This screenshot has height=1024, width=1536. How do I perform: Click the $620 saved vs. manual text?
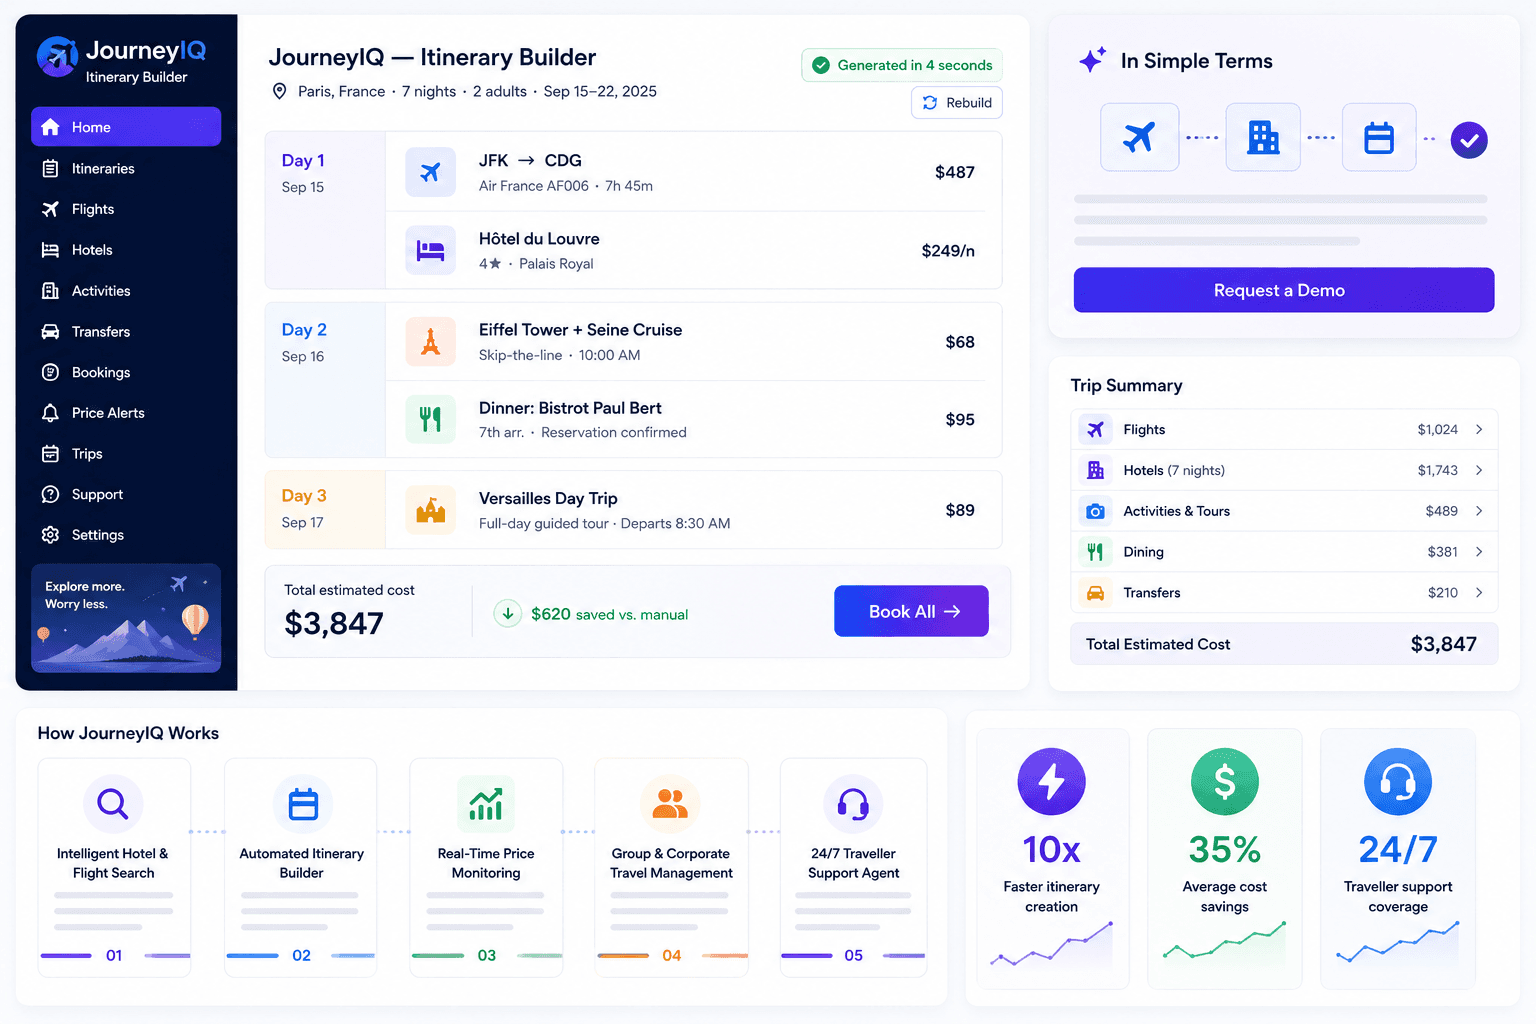point(609,614)
